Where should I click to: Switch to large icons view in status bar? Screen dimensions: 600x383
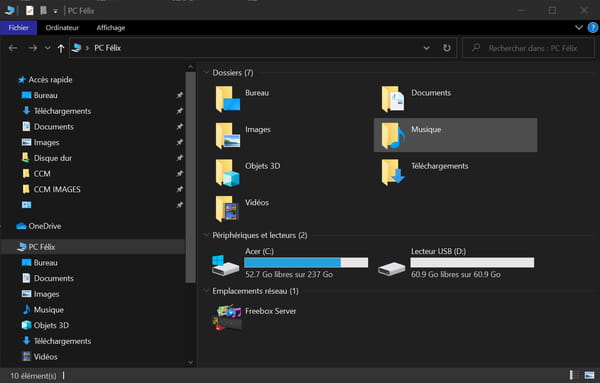589,375
